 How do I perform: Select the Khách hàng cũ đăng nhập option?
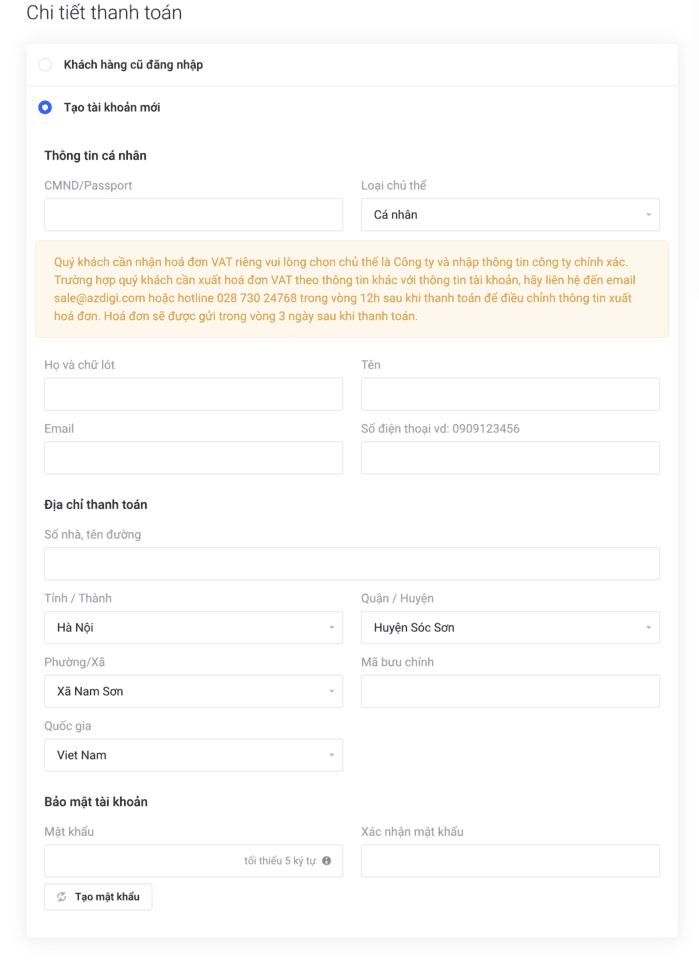[45, 65]
